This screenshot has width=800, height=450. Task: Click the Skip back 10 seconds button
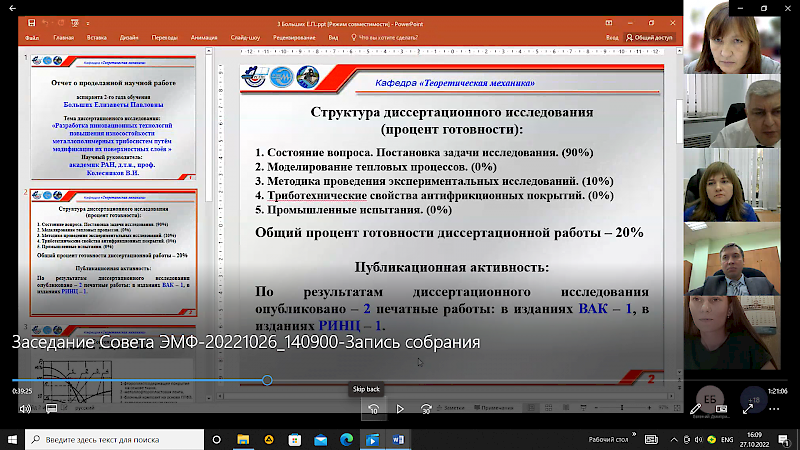372,408
